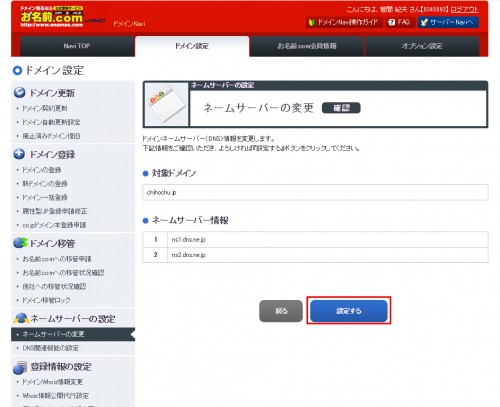Open ドメイン自動更新設定 in sidebar
Viewport: 500px width, 407px height.
tap(51, 122)
